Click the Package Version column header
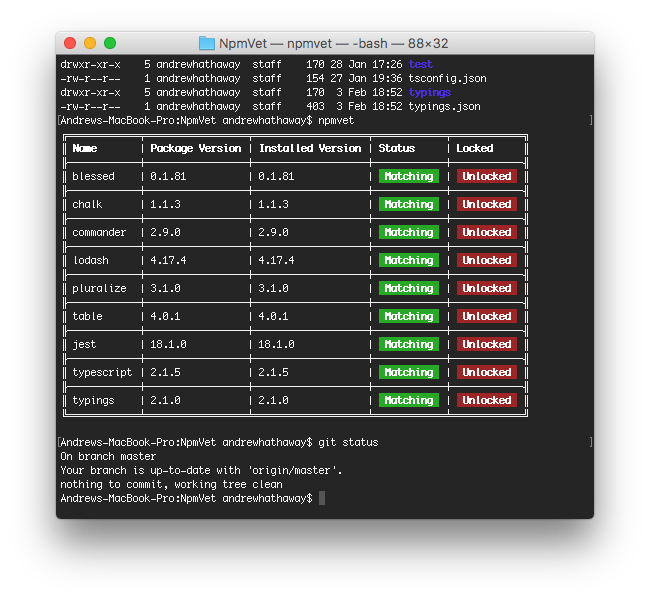 pyautogui.click(x=196, y=148)
